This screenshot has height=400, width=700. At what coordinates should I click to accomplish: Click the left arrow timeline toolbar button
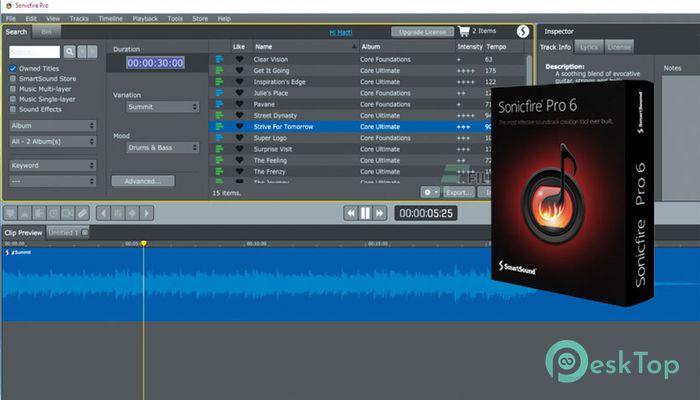tap(104, 213)
